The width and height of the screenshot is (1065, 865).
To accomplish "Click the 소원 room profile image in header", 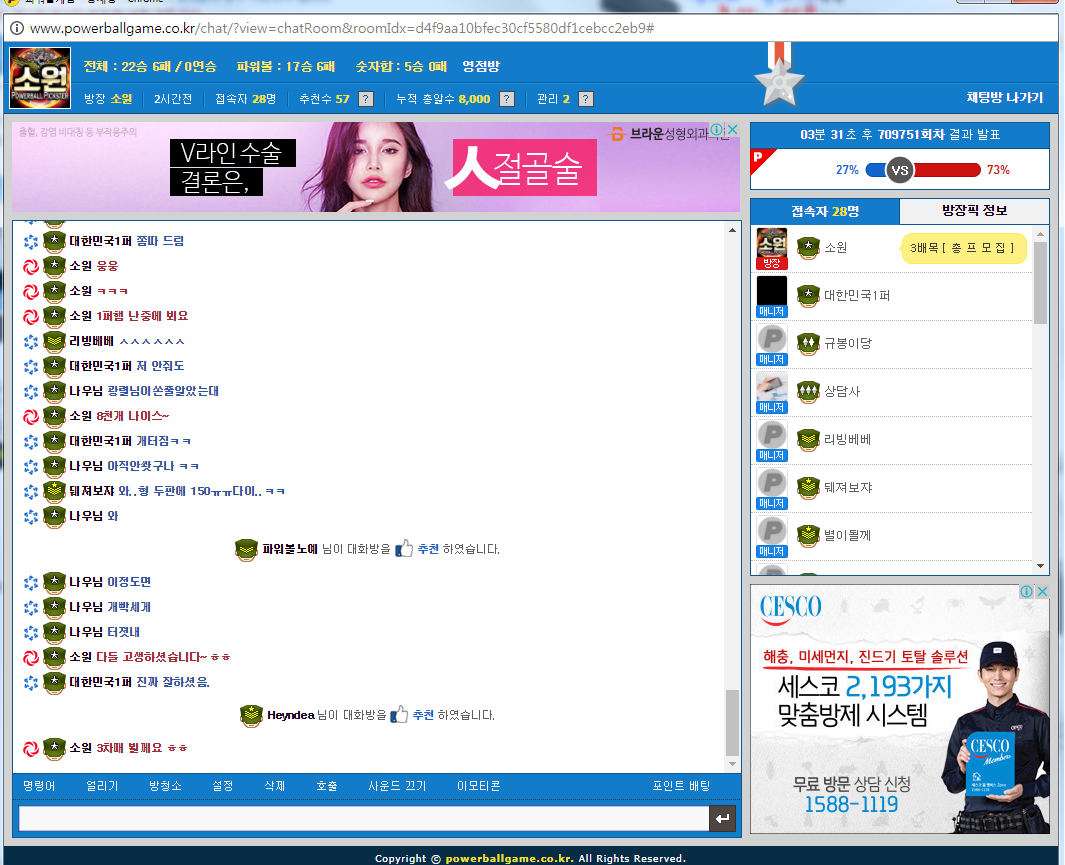I will pyautogui.click(x=40, y=78).
